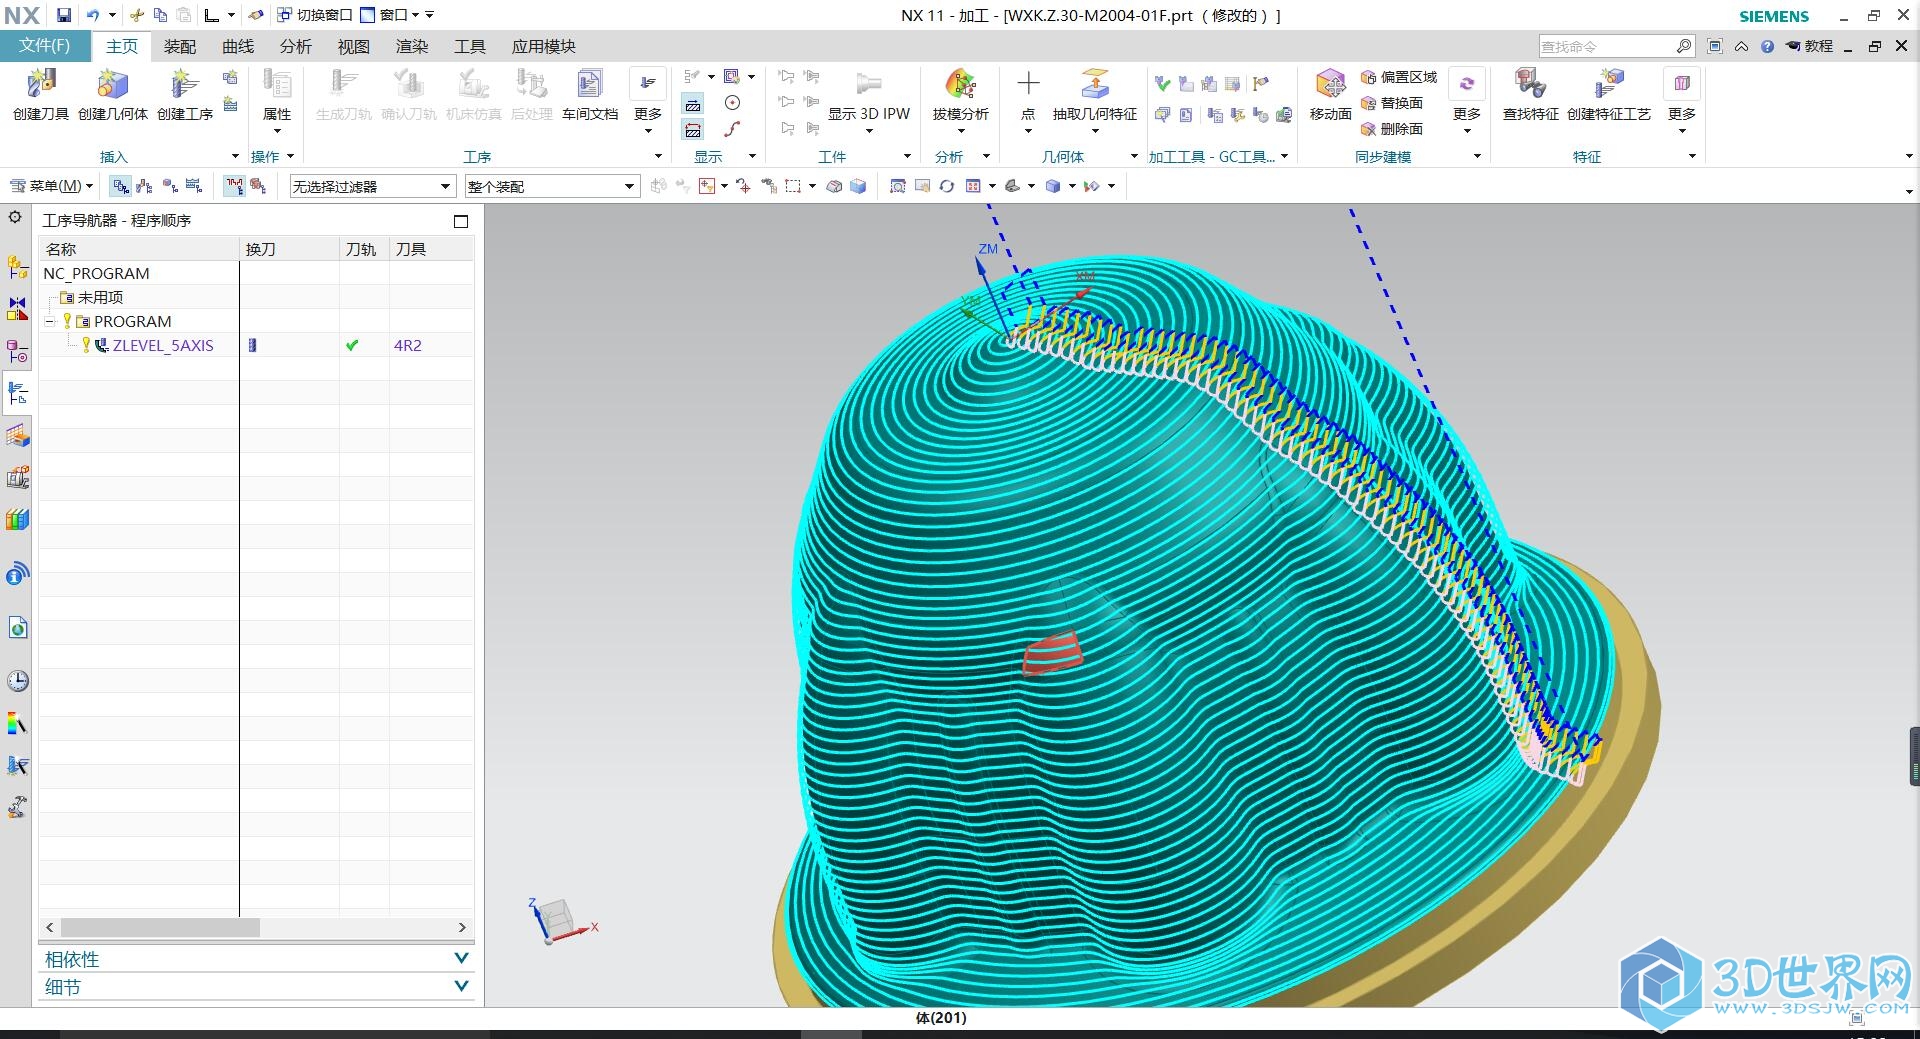This screenshot has width=1920, height=1039.
Task: Select the 未用项 tree item
Action: 101,298
